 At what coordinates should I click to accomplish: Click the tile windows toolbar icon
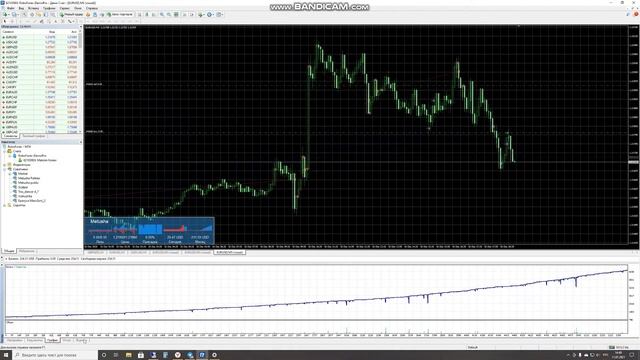coord(176,14)
